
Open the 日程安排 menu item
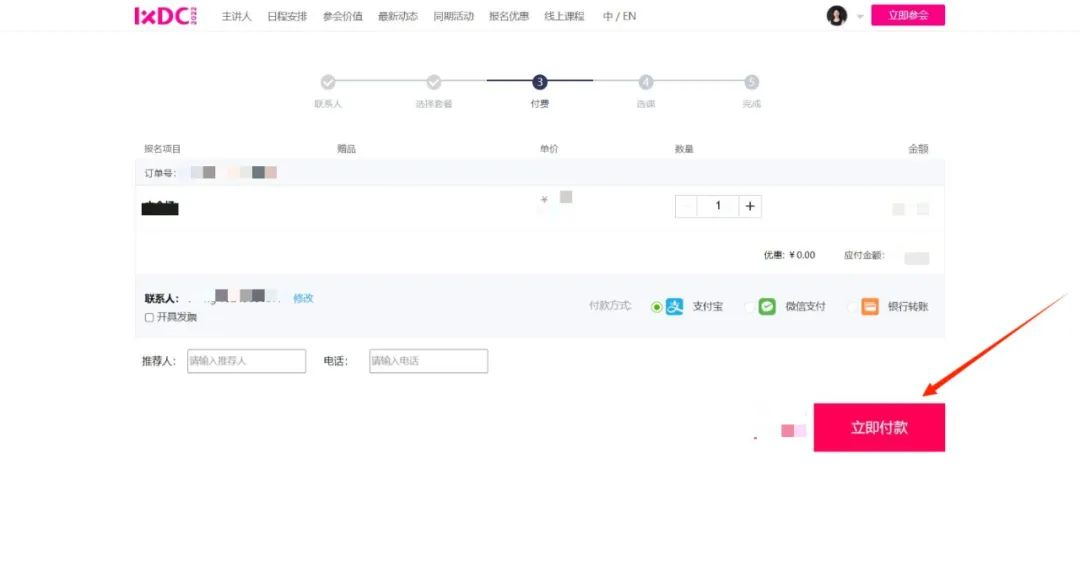287,17
